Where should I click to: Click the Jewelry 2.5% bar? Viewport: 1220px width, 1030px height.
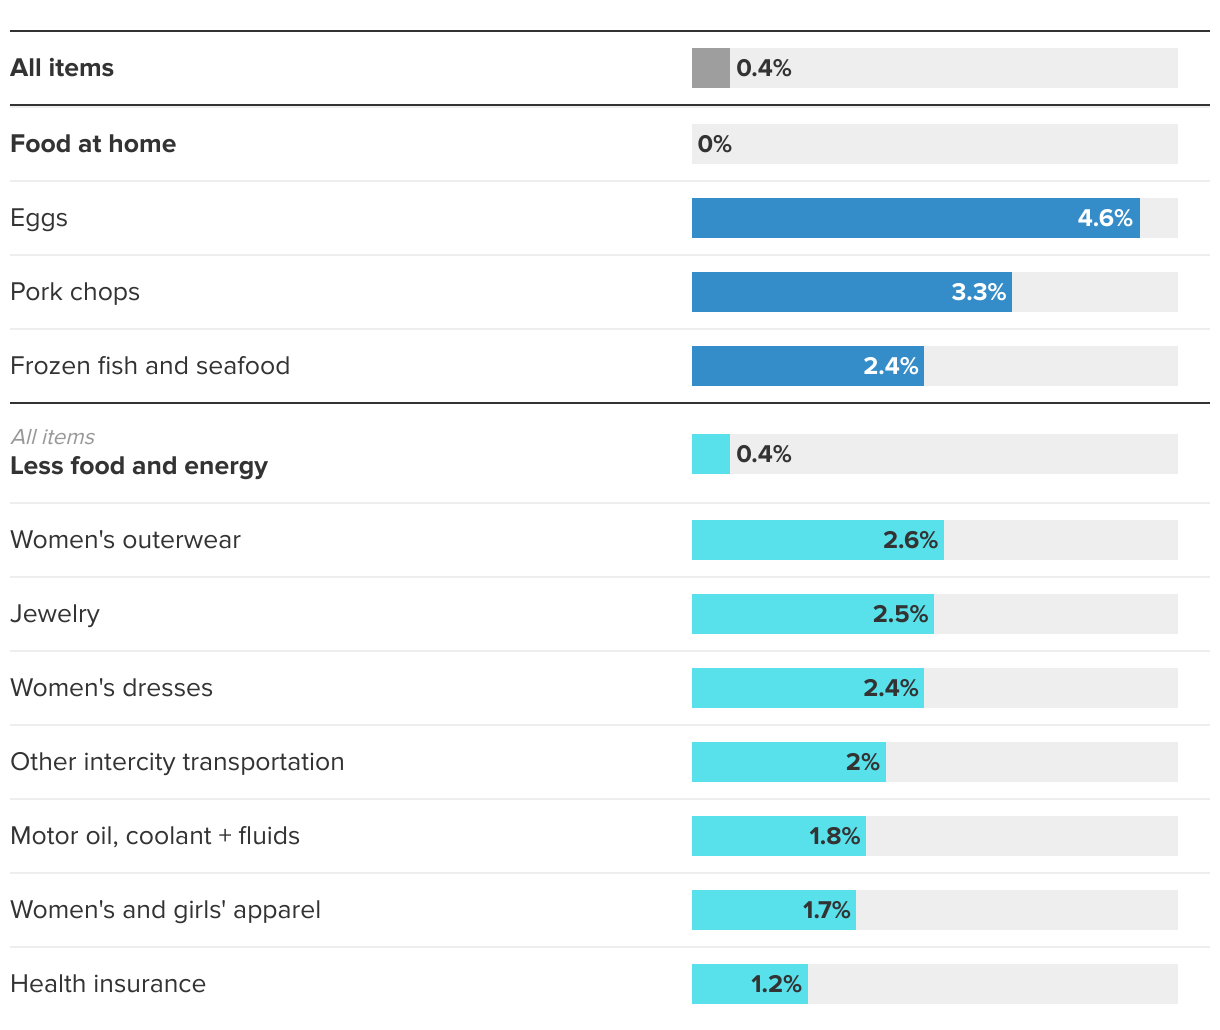coord(812,614)
